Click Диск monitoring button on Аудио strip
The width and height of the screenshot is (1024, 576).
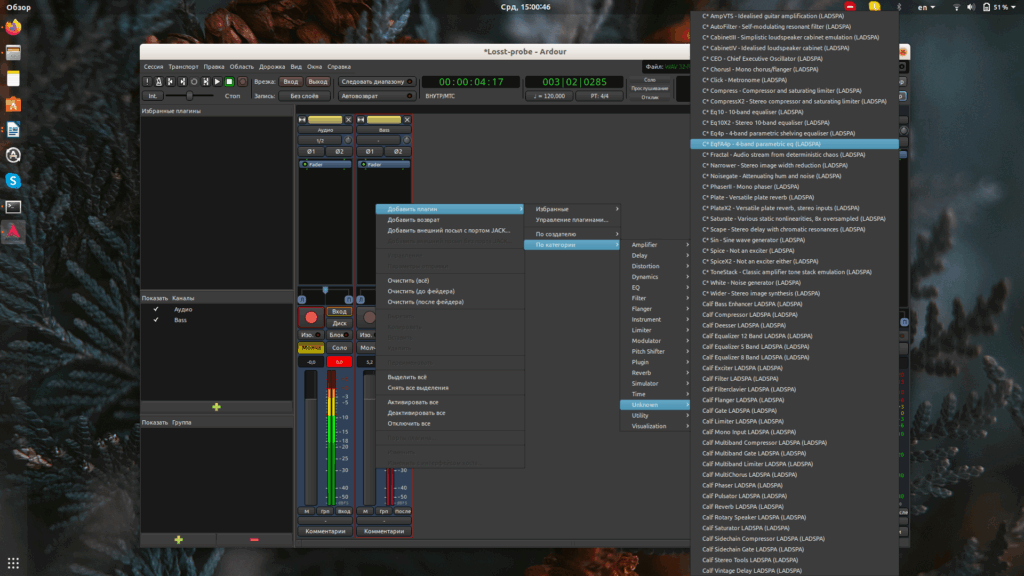point(339,323)
